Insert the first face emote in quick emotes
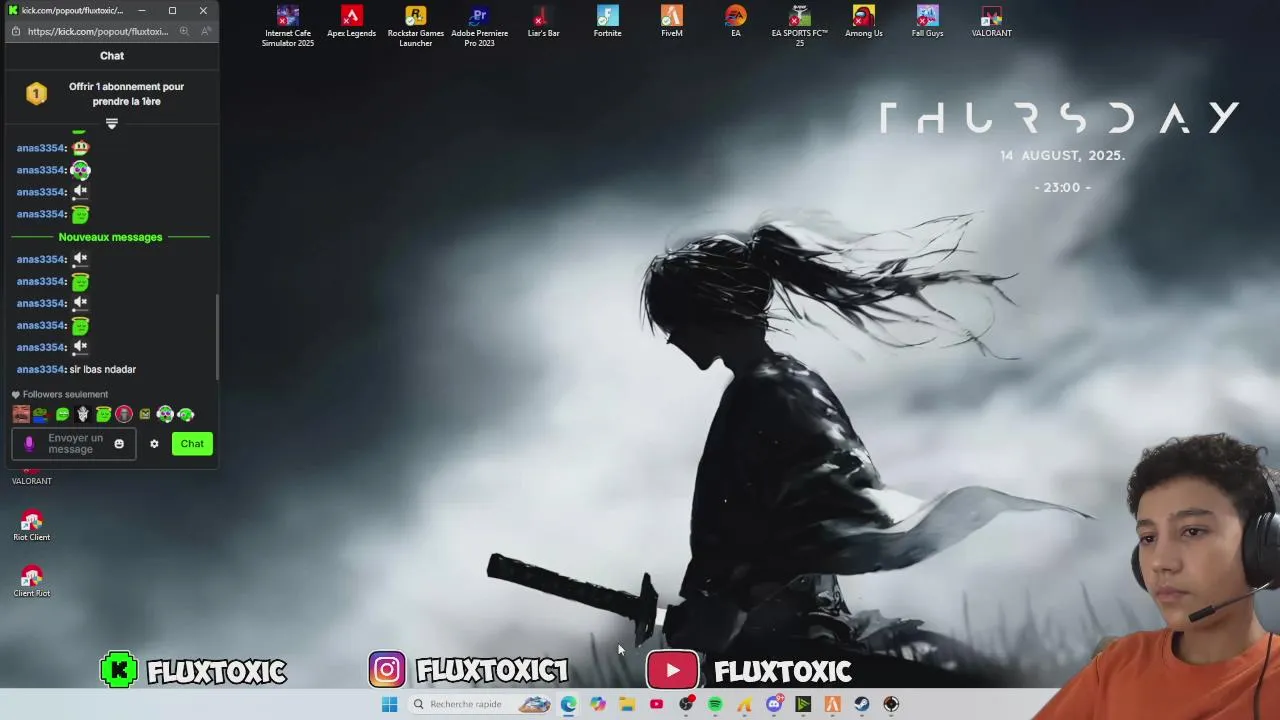 21,414
